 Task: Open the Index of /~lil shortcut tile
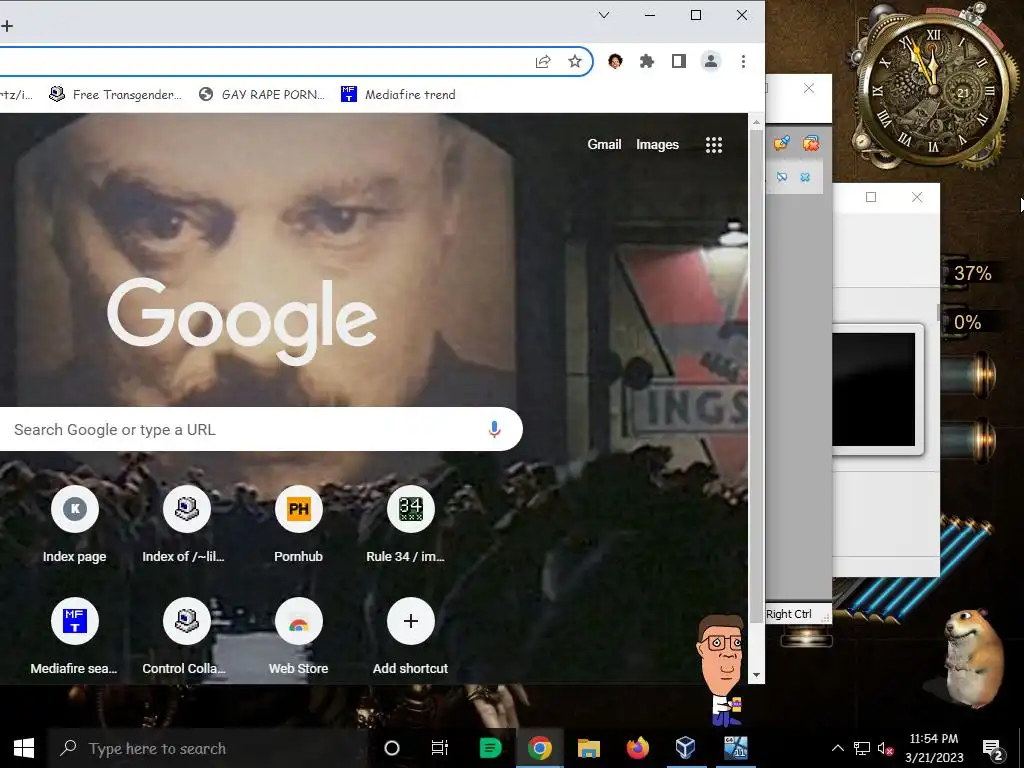187,525
